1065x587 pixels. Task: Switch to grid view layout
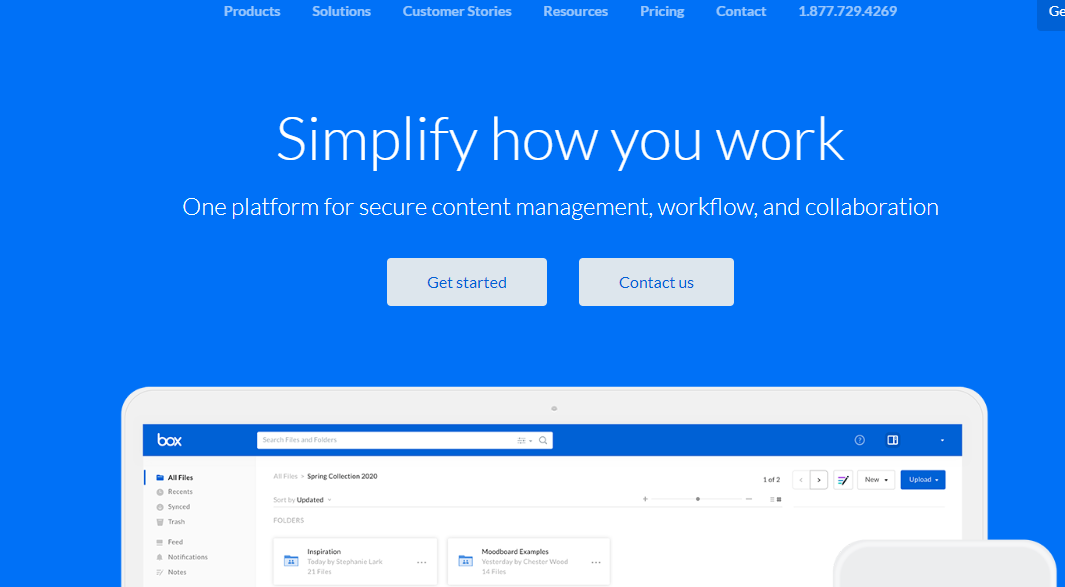tap(780, 497)
